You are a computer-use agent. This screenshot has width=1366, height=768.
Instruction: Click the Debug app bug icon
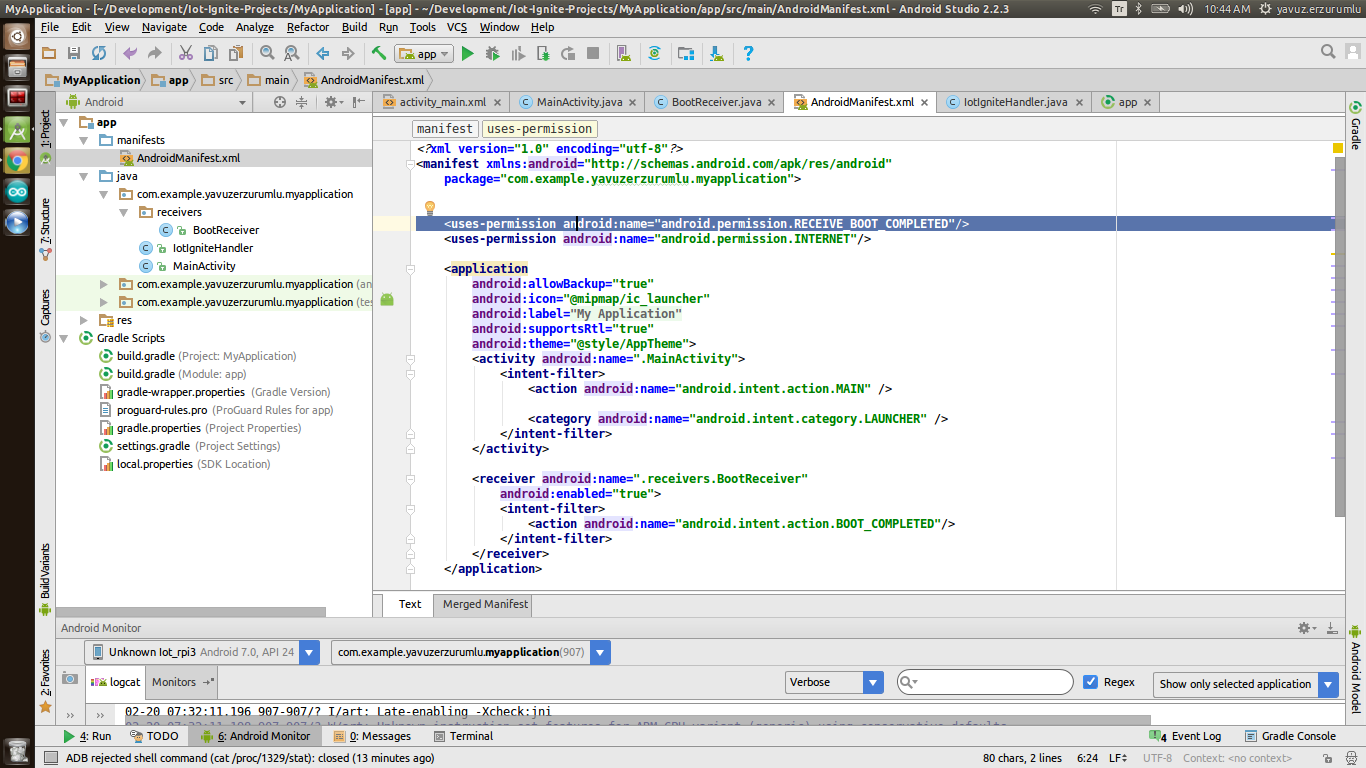493,53
